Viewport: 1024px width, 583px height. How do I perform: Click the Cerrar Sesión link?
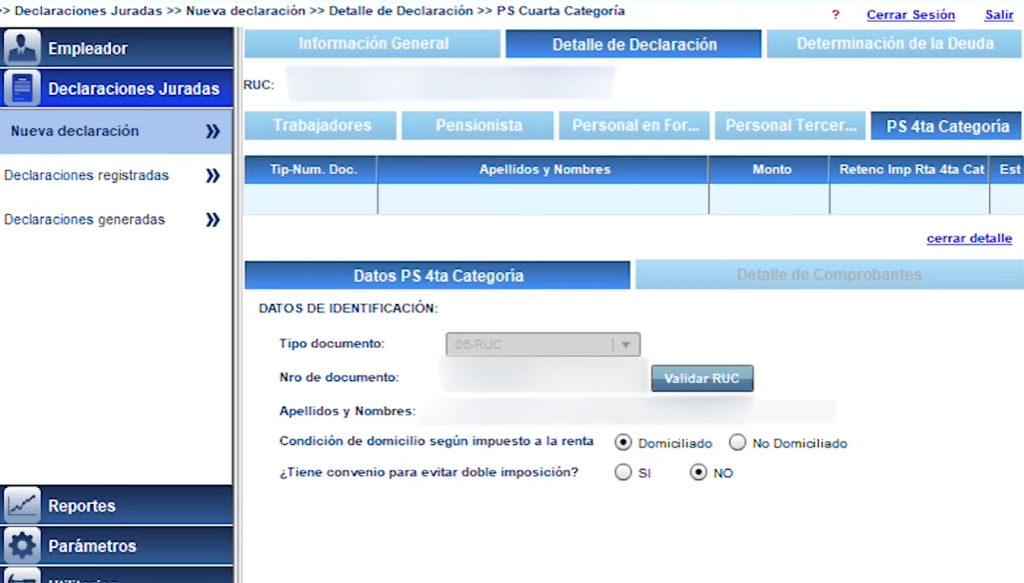point(910,15)
